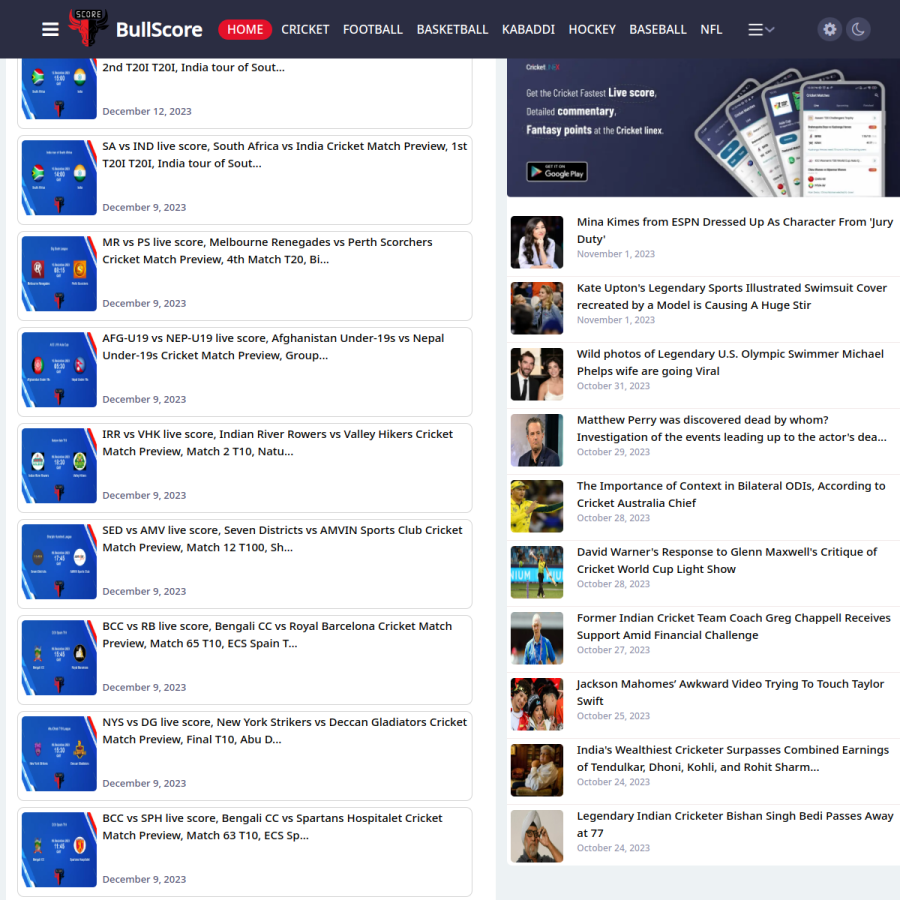900x900 pixels.
Task: Click date 'October 25, 2023'
Action: (613, 716)
